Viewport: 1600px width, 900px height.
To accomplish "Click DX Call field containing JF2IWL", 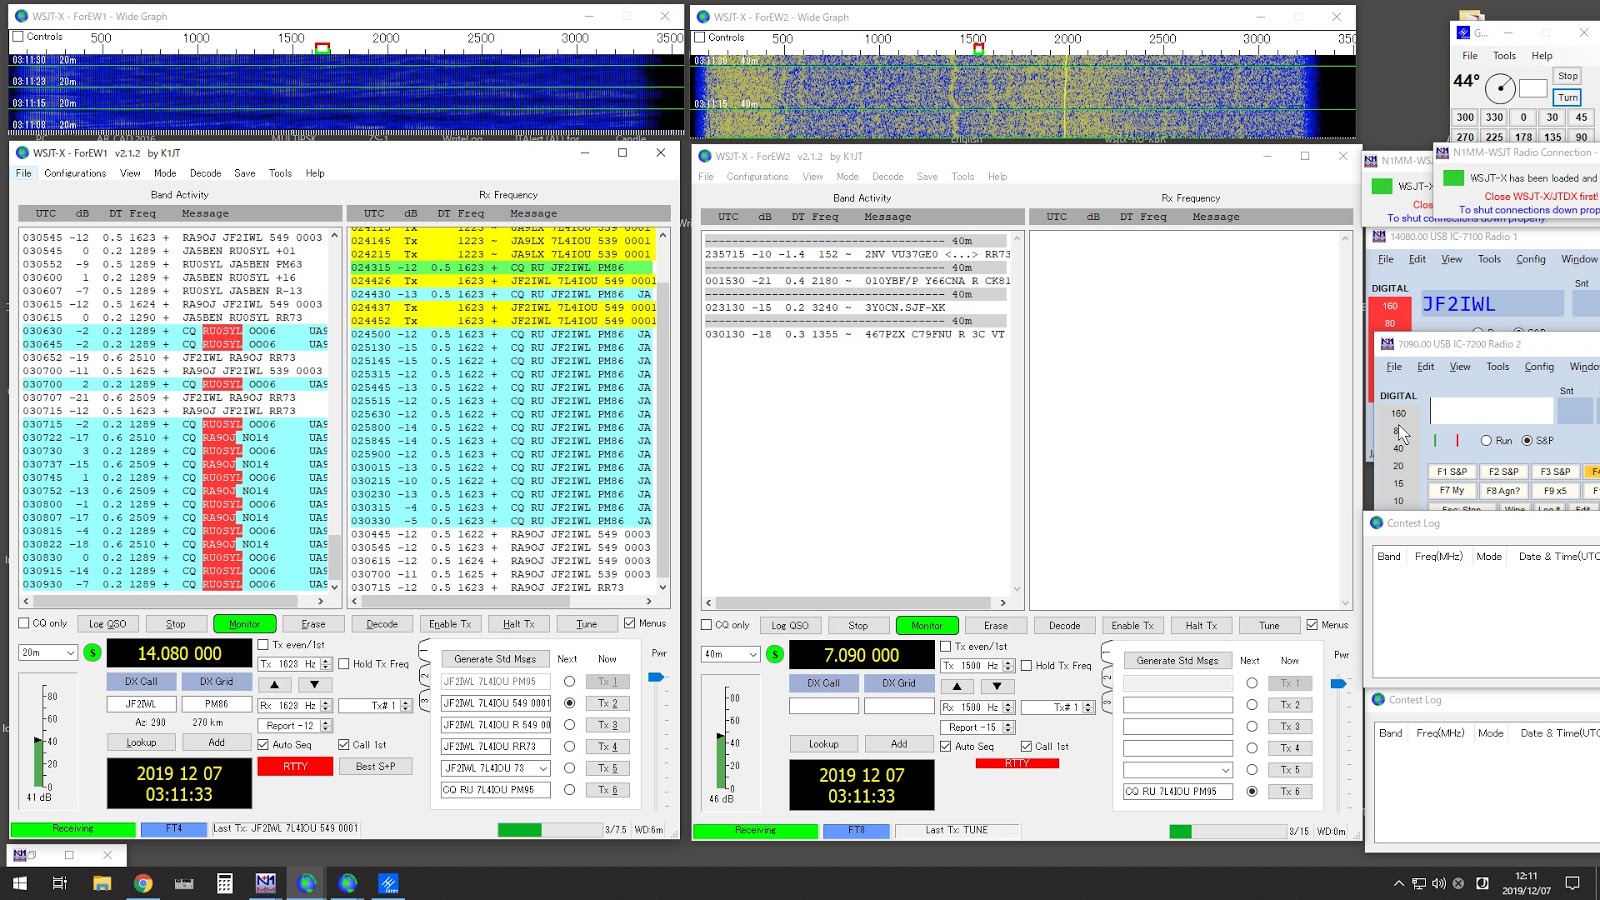I will pos(141,704).
